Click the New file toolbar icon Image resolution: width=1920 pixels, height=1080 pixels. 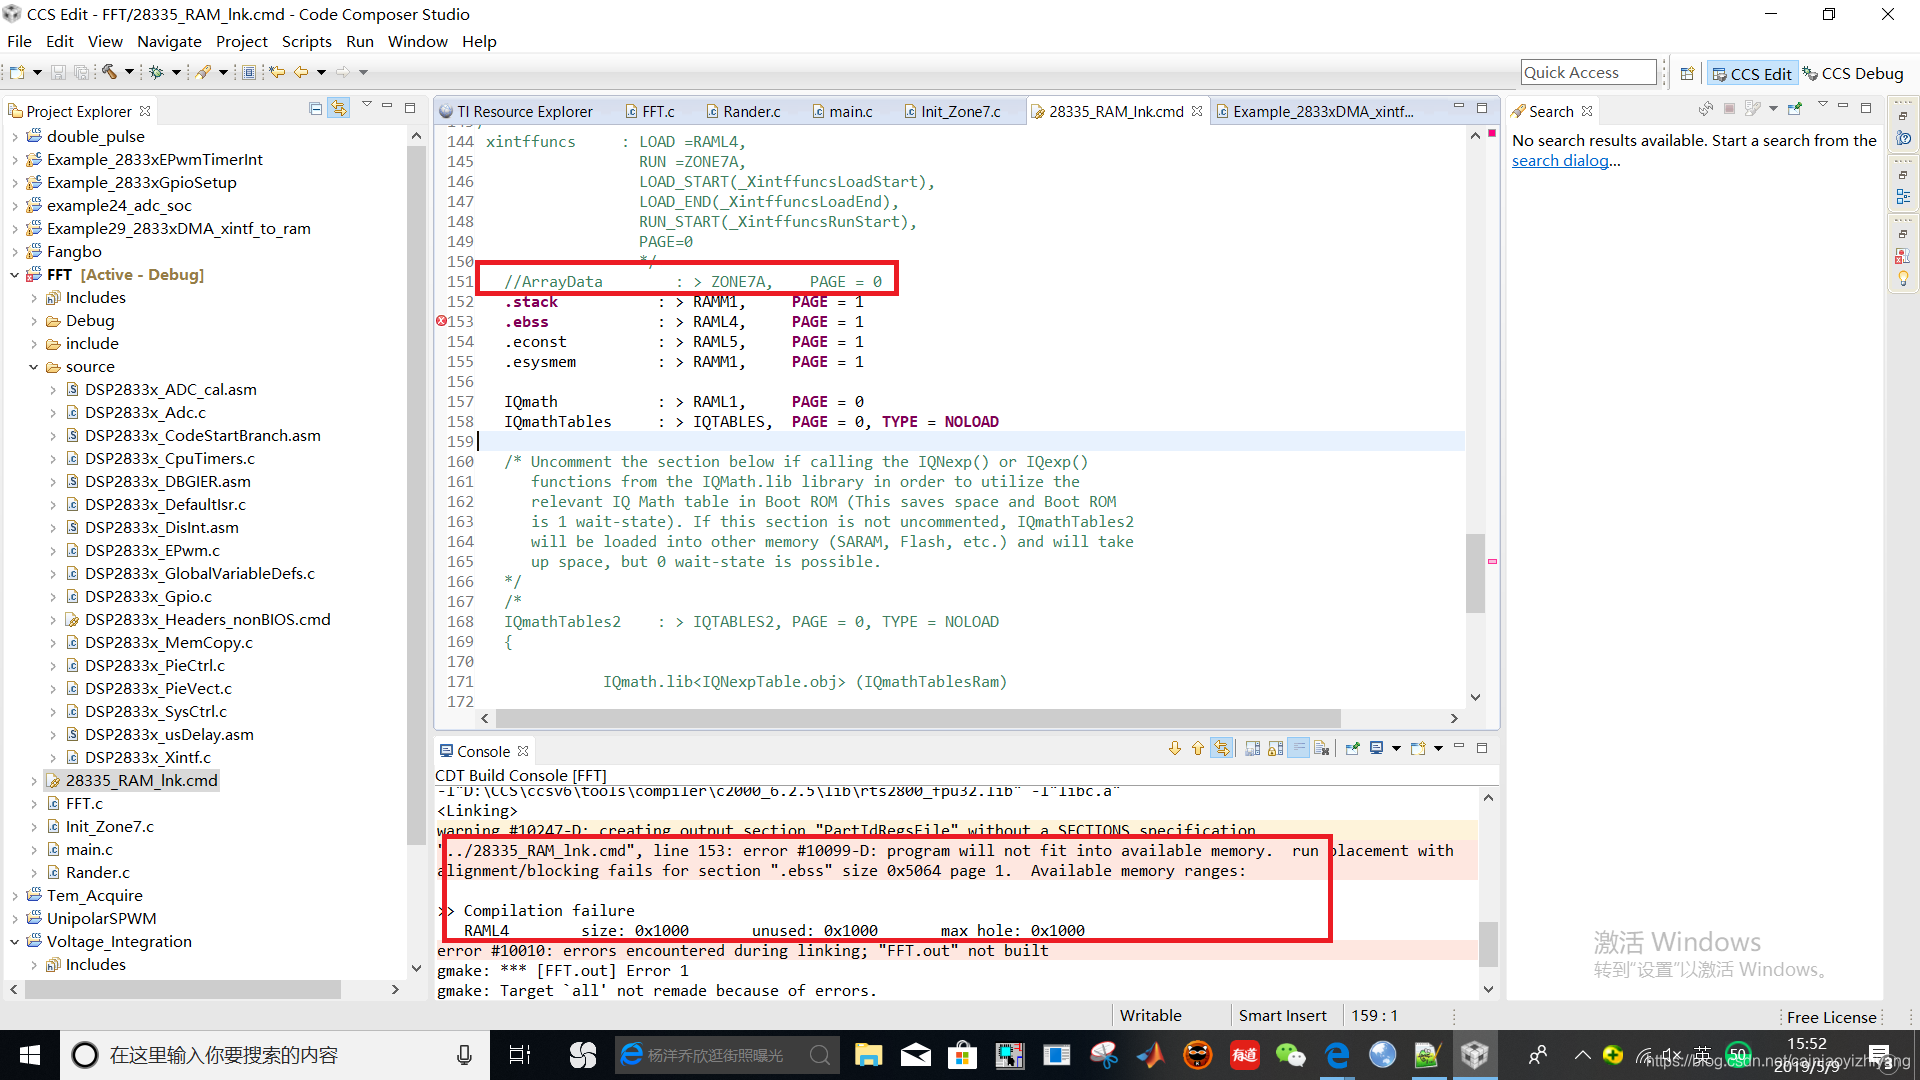pyautogui.click(x=17, y=72)
